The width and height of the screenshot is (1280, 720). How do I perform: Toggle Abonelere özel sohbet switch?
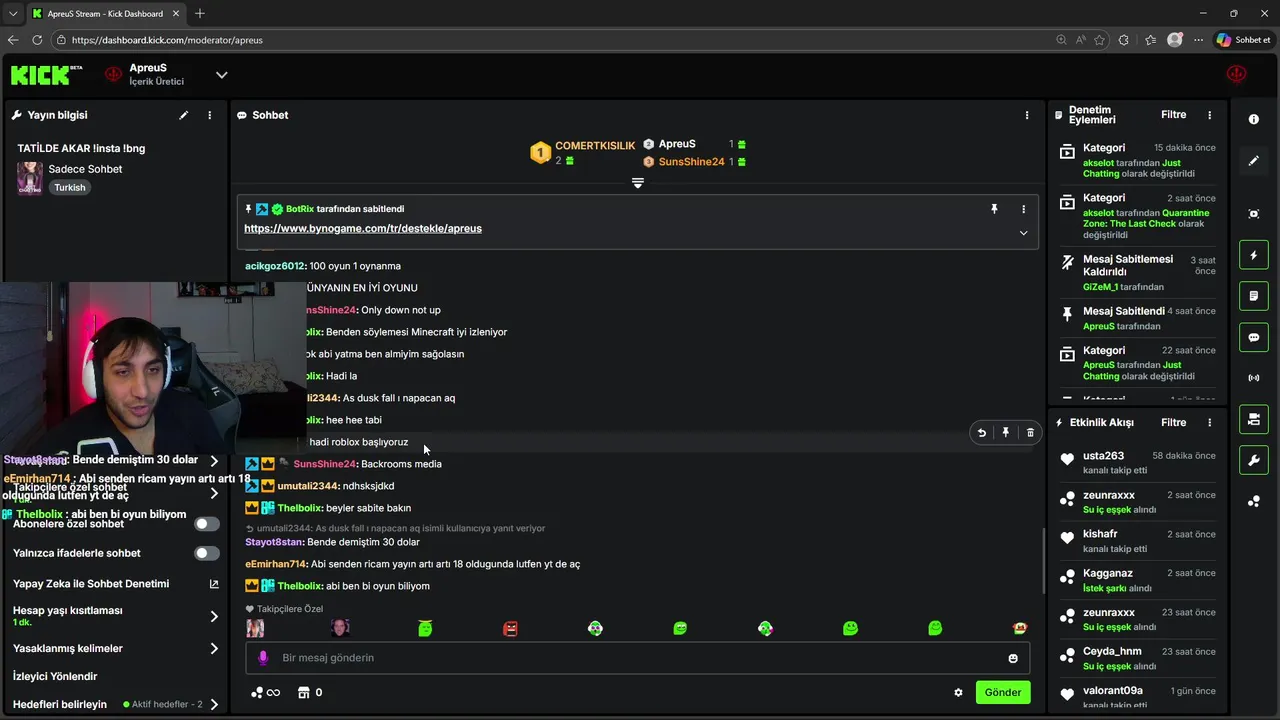tap(207, 524)
